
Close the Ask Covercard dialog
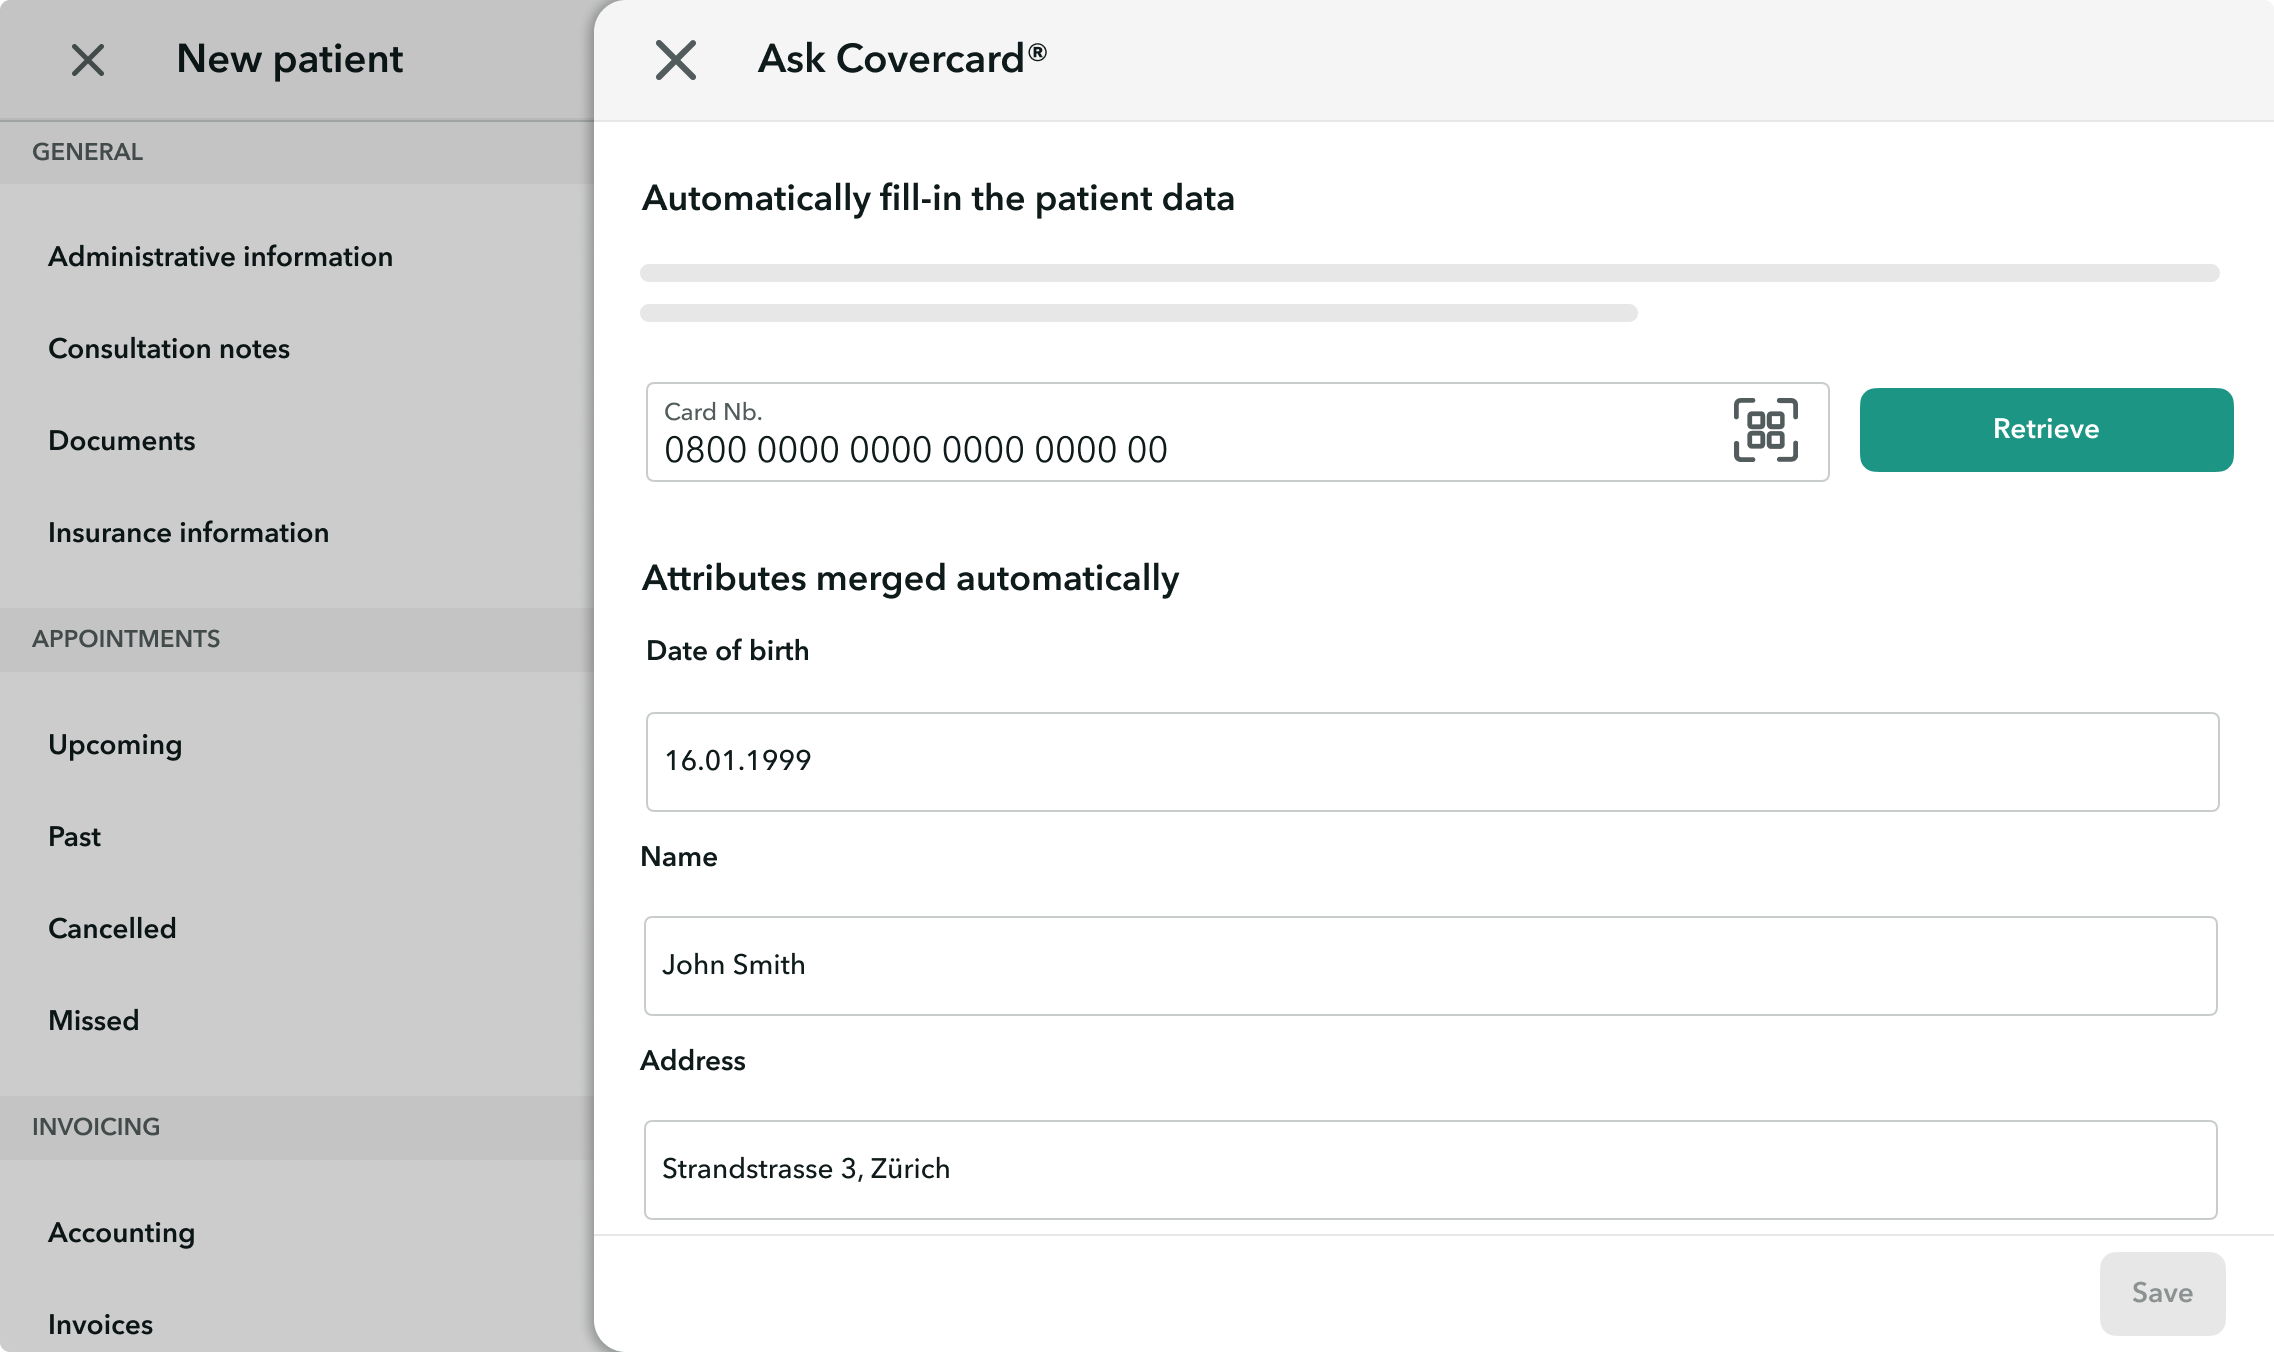tap(676, 60)
